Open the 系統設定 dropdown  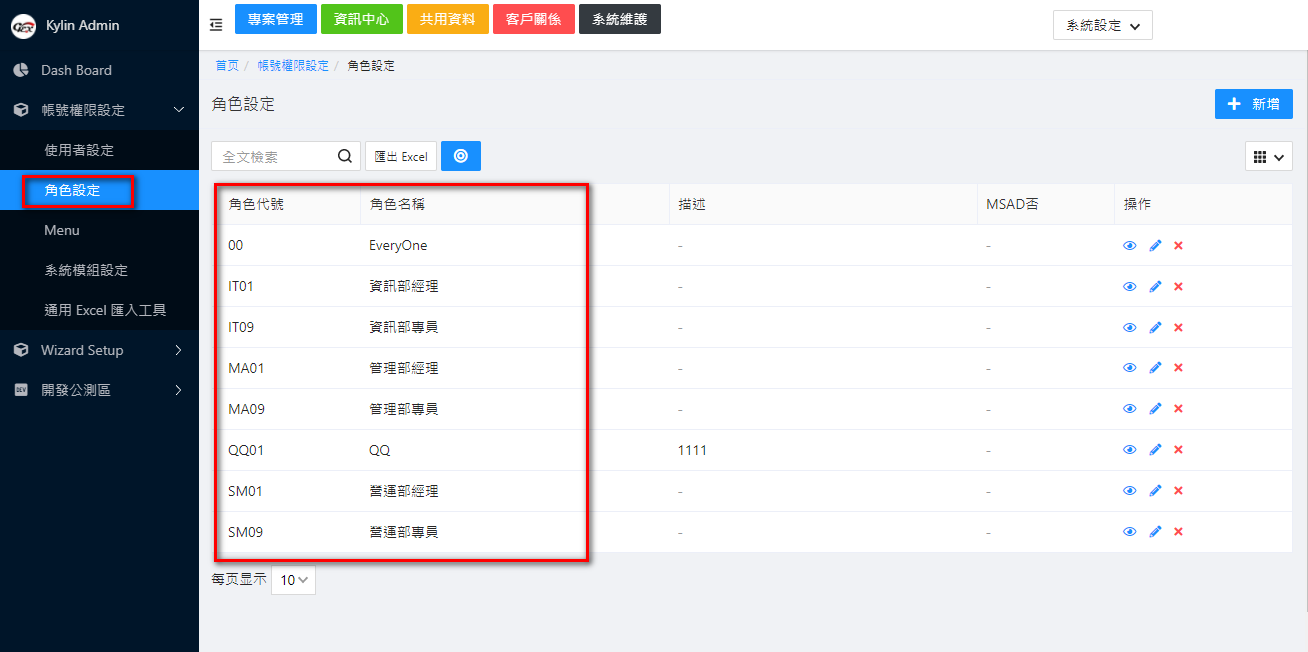pos(1102,26)
